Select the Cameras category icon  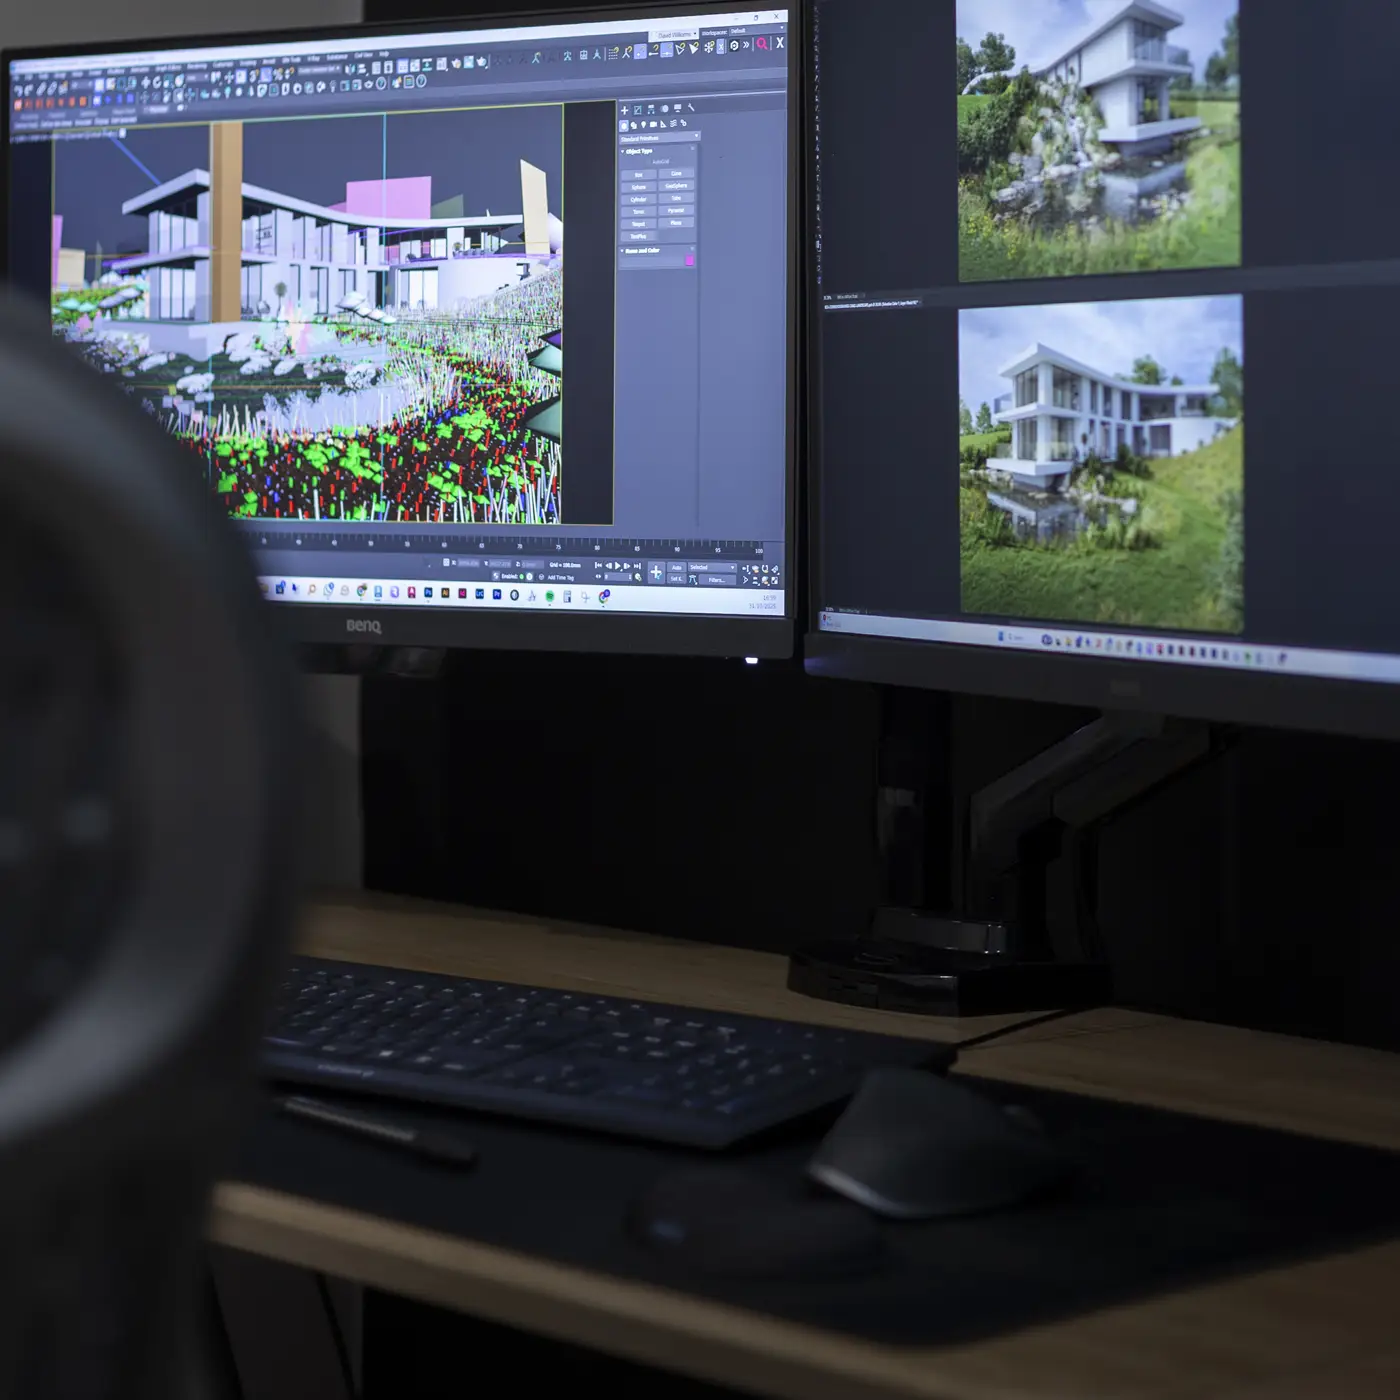[653, 125]
